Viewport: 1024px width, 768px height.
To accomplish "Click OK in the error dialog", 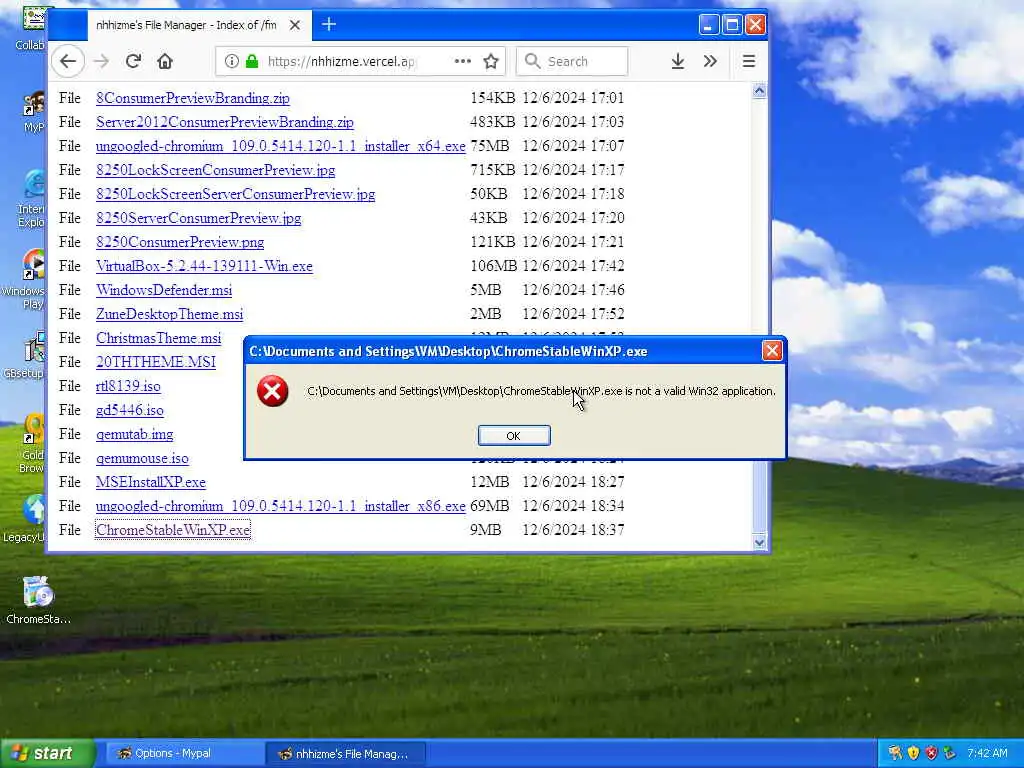I will pyautogui.click(x=514, y=436).
